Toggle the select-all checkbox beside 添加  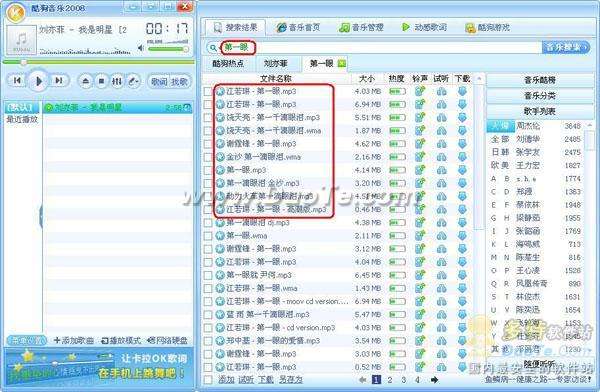[208, 380]
